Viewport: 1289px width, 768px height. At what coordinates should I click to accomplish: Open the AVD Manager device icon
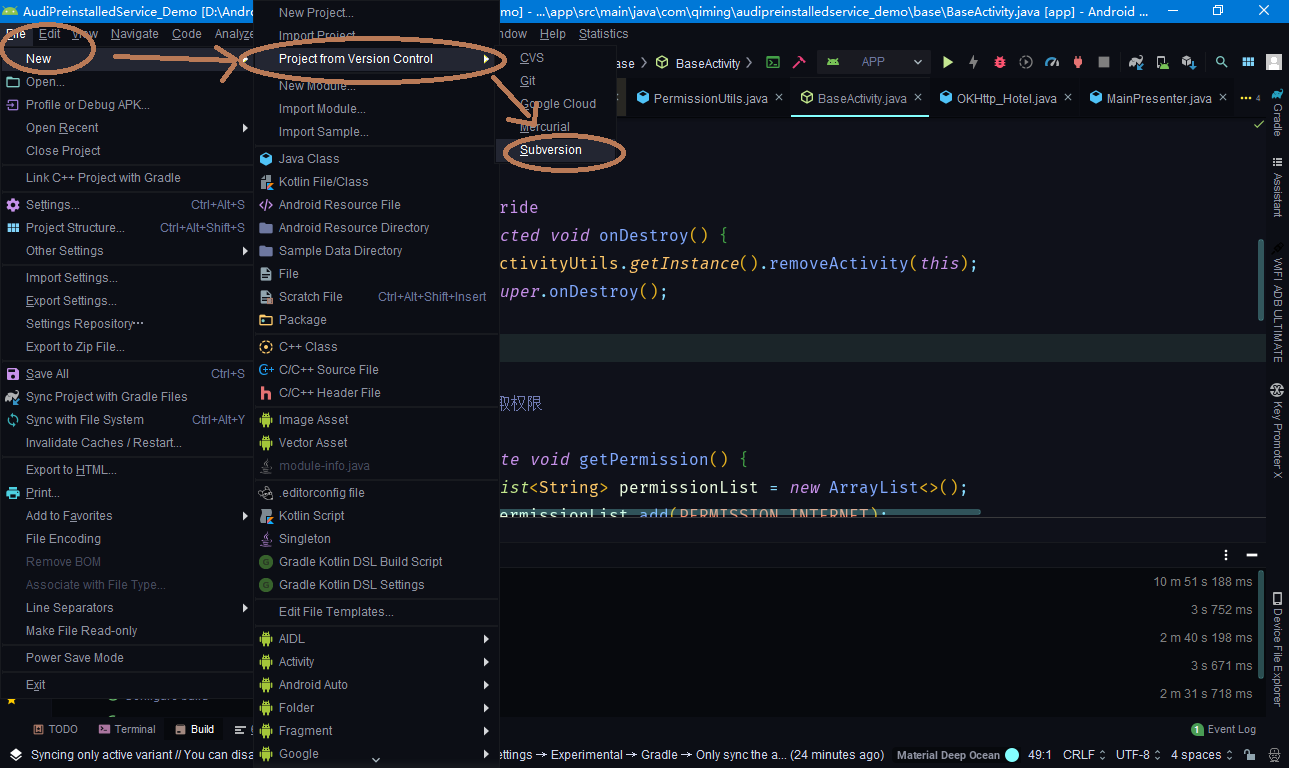[x=1162, y=61]
